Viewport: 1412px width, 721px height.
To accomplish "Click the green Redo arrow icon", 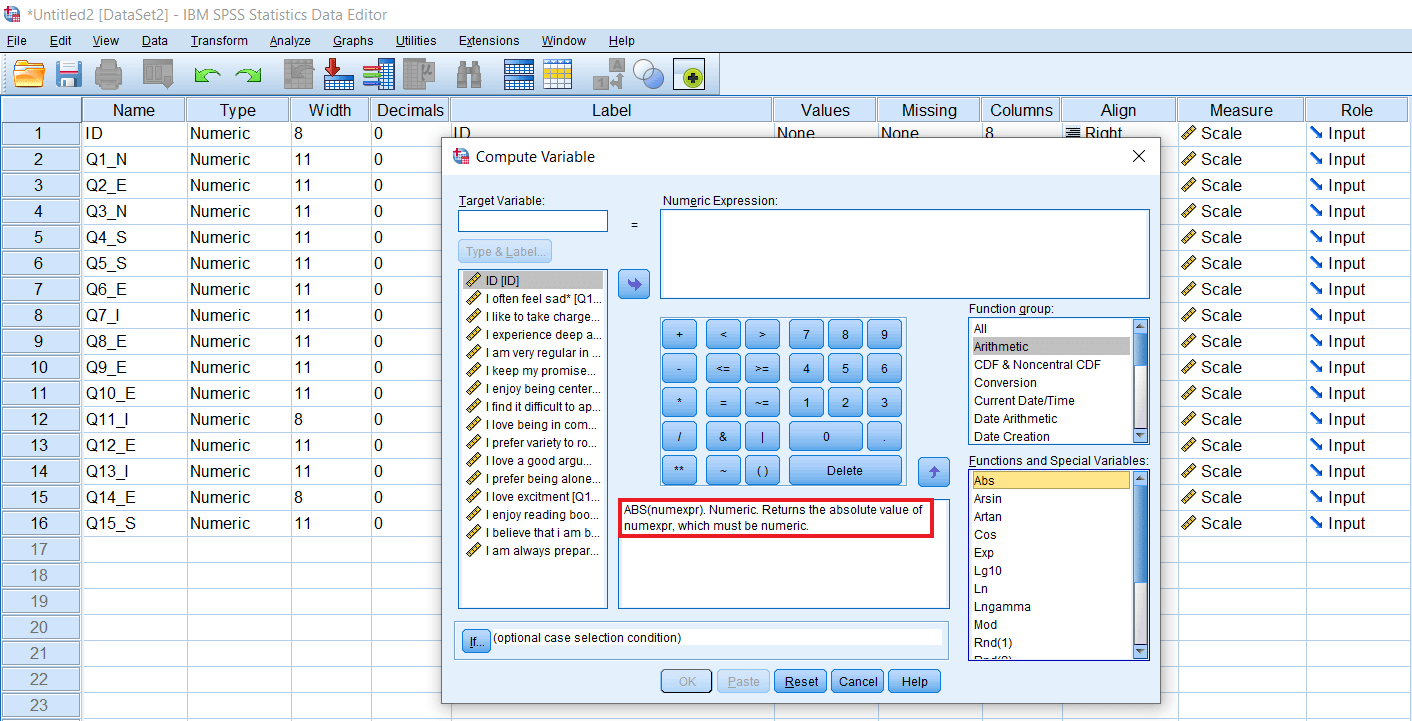I will coord(247,75).
